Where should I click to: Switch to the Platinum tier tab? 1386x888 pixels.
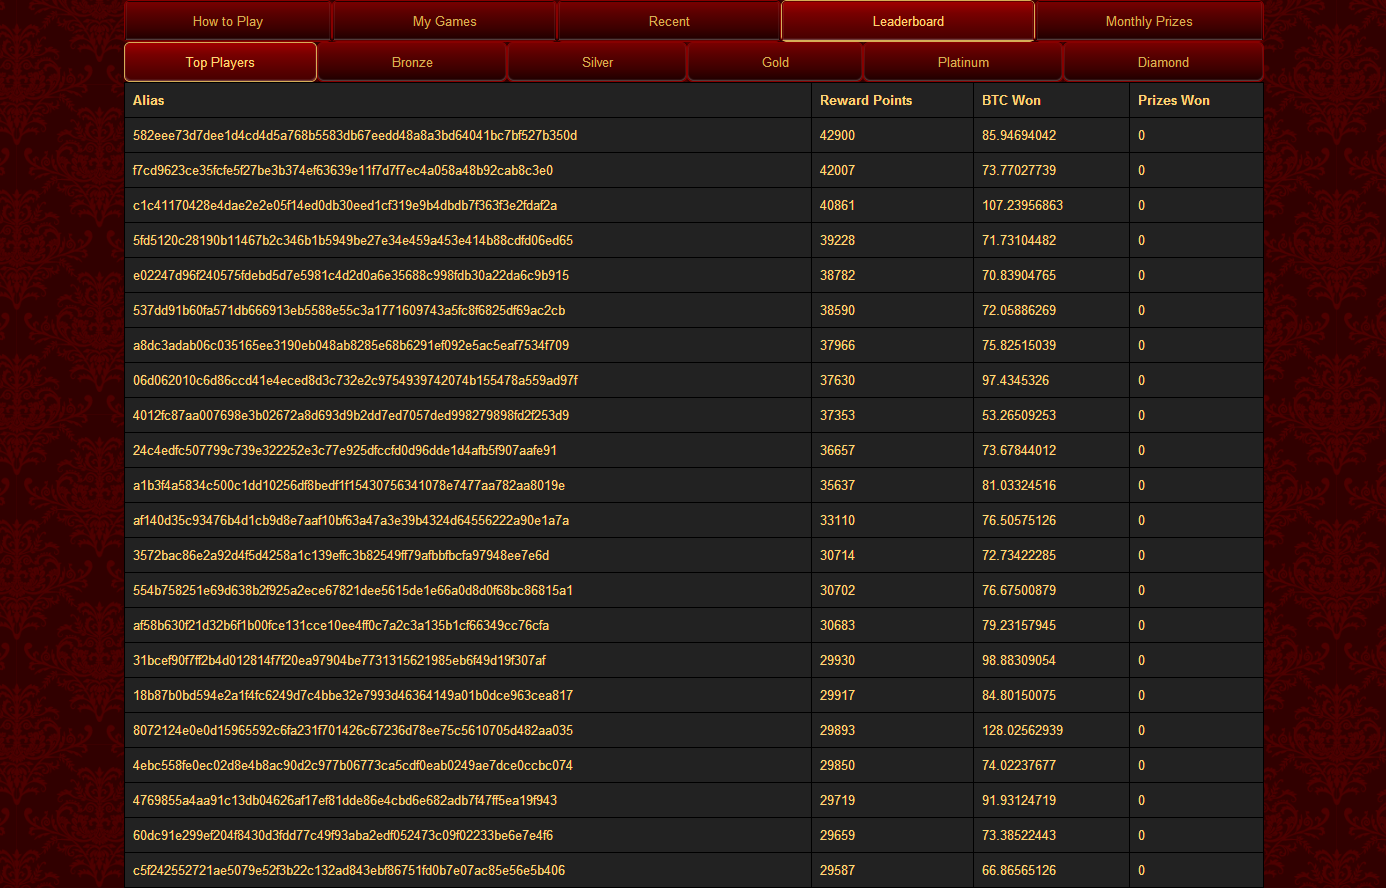coord(963,62)
